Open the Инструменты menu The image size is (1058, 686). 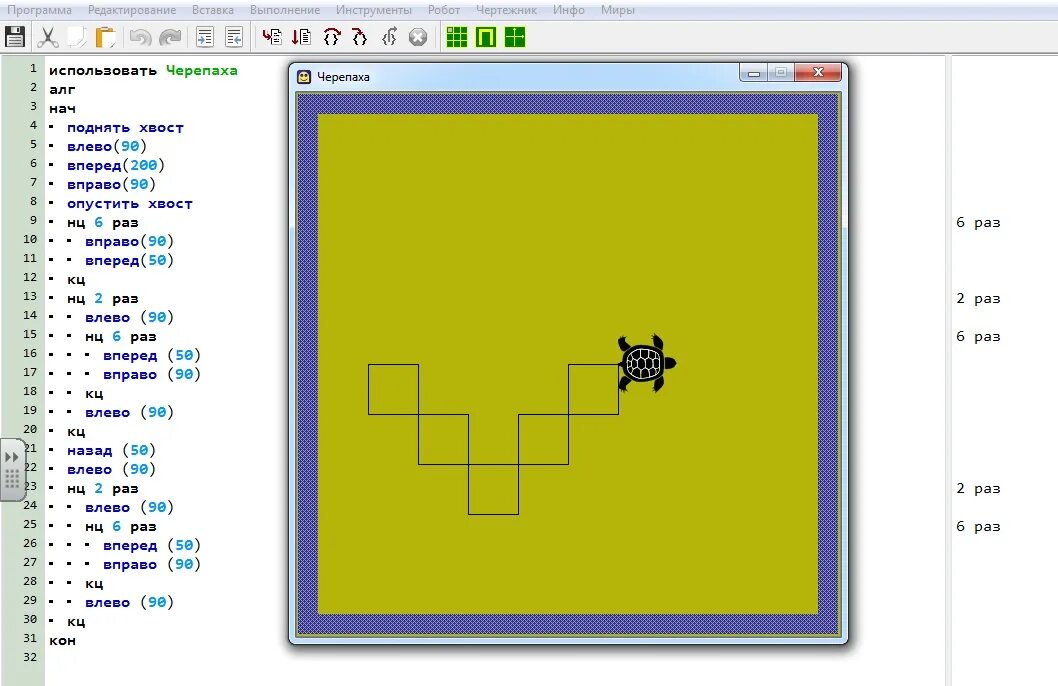(374, 10)
